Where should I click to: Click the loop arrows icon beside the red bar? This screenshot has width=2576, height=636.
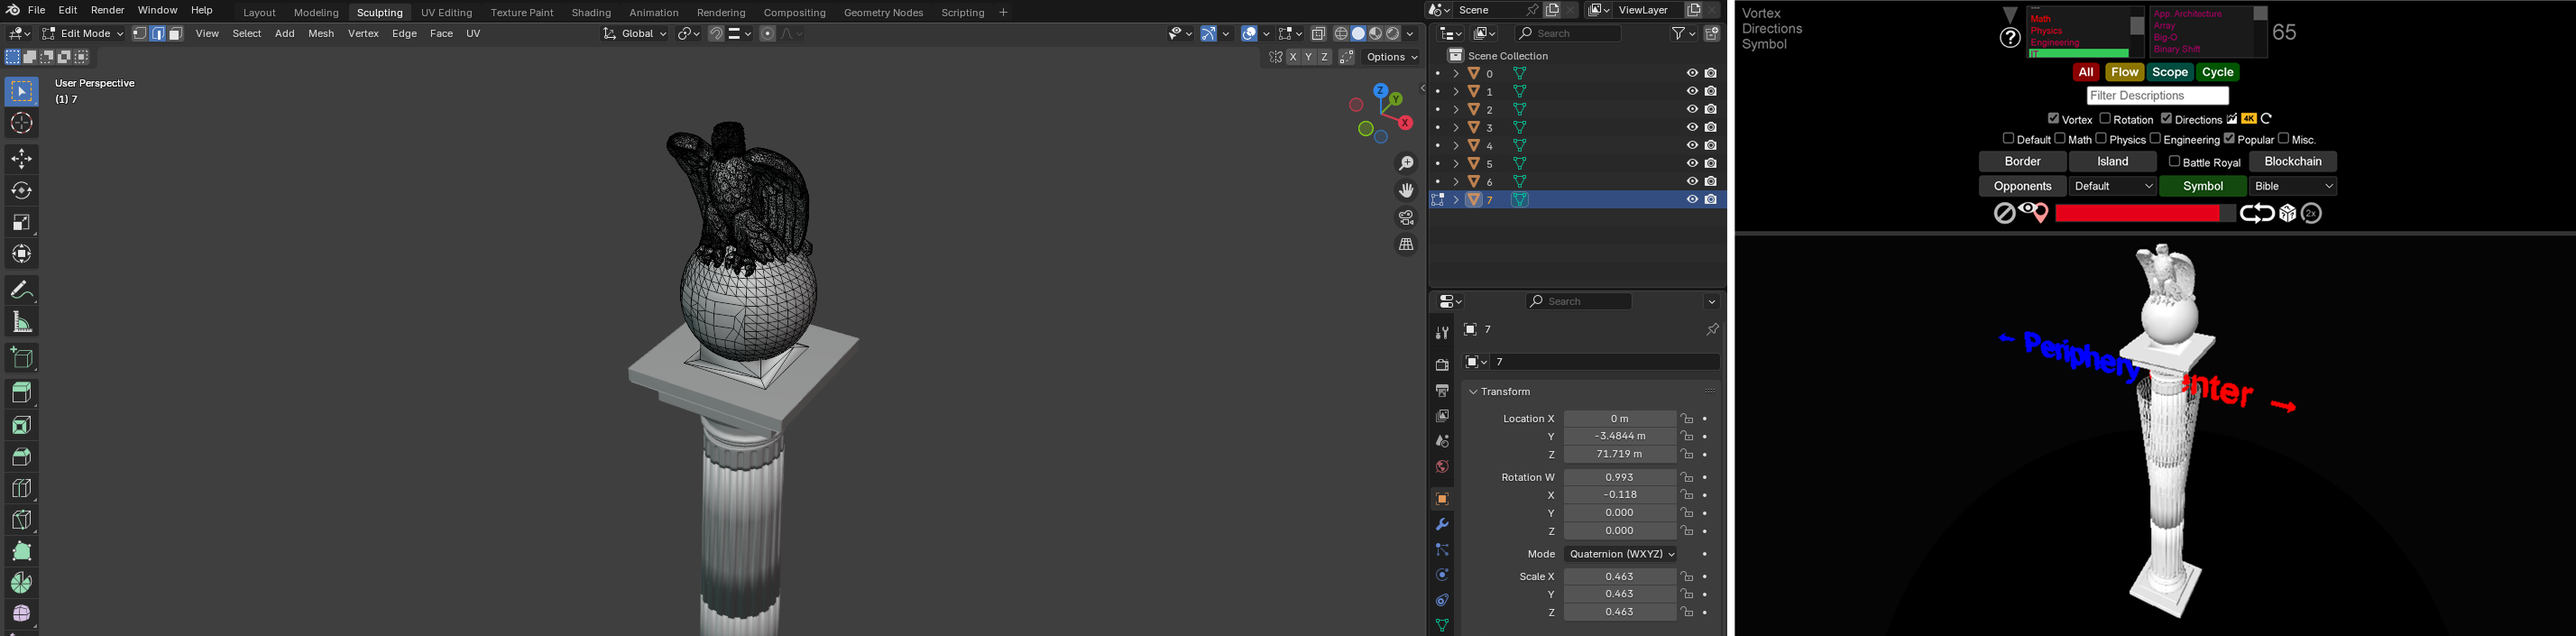pos(2257,214)
